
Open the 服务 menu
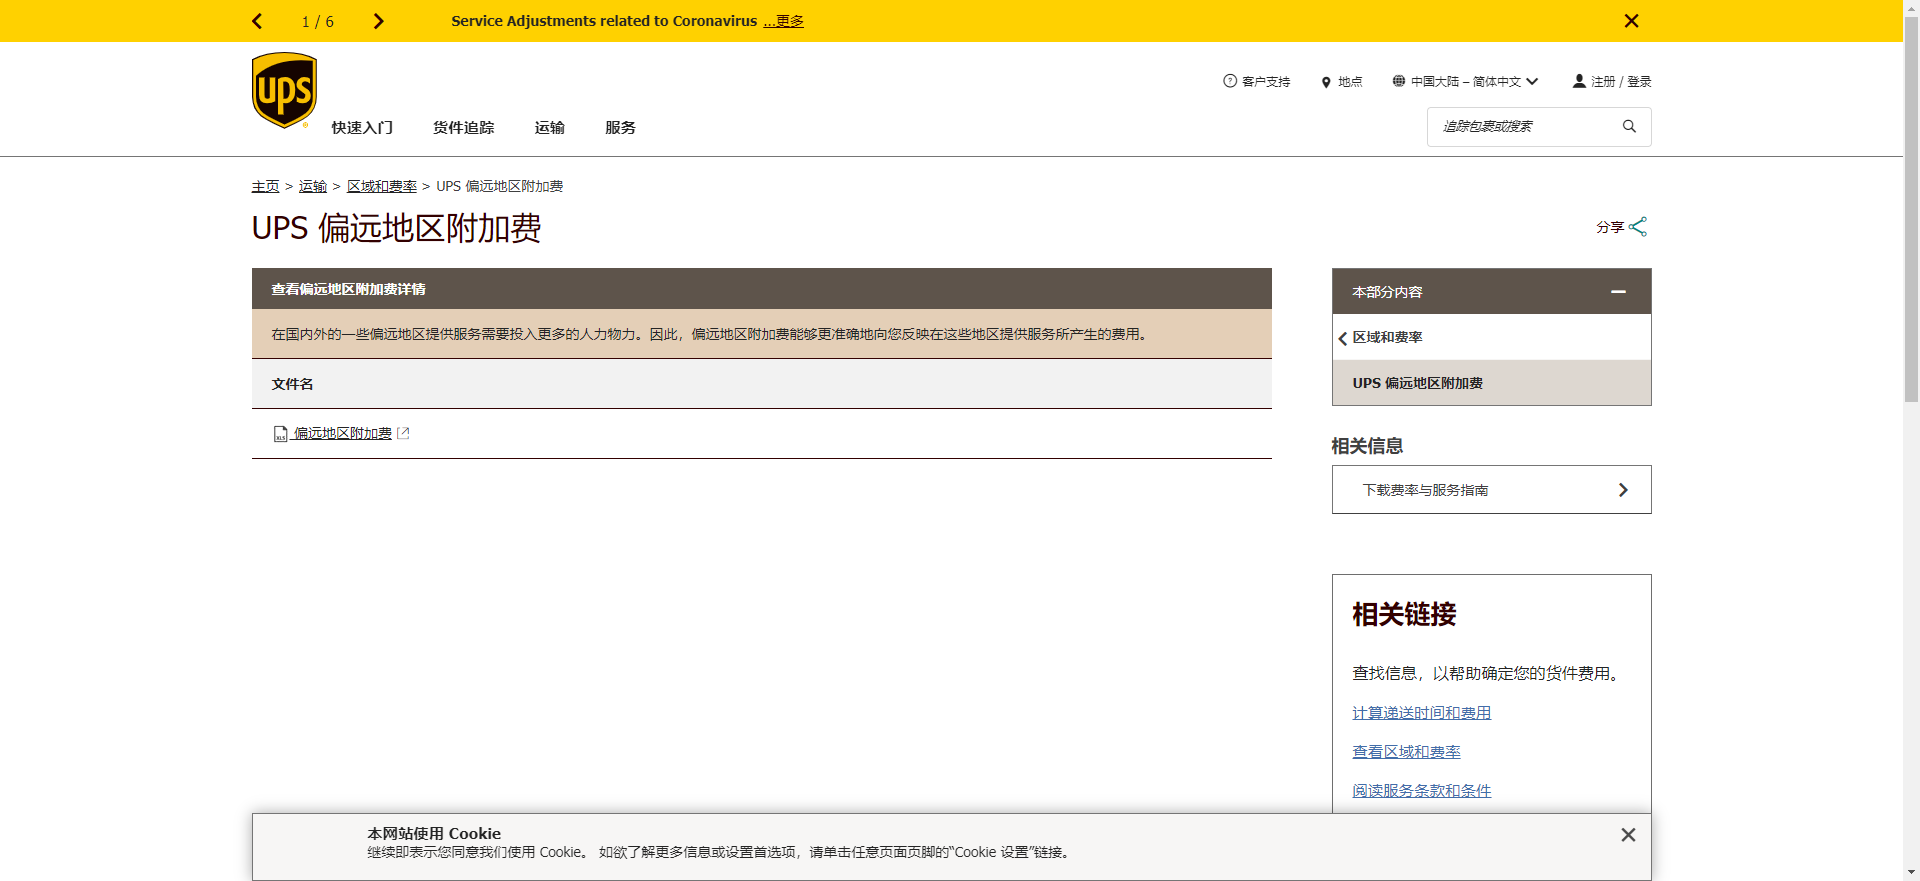pos(620,127)
